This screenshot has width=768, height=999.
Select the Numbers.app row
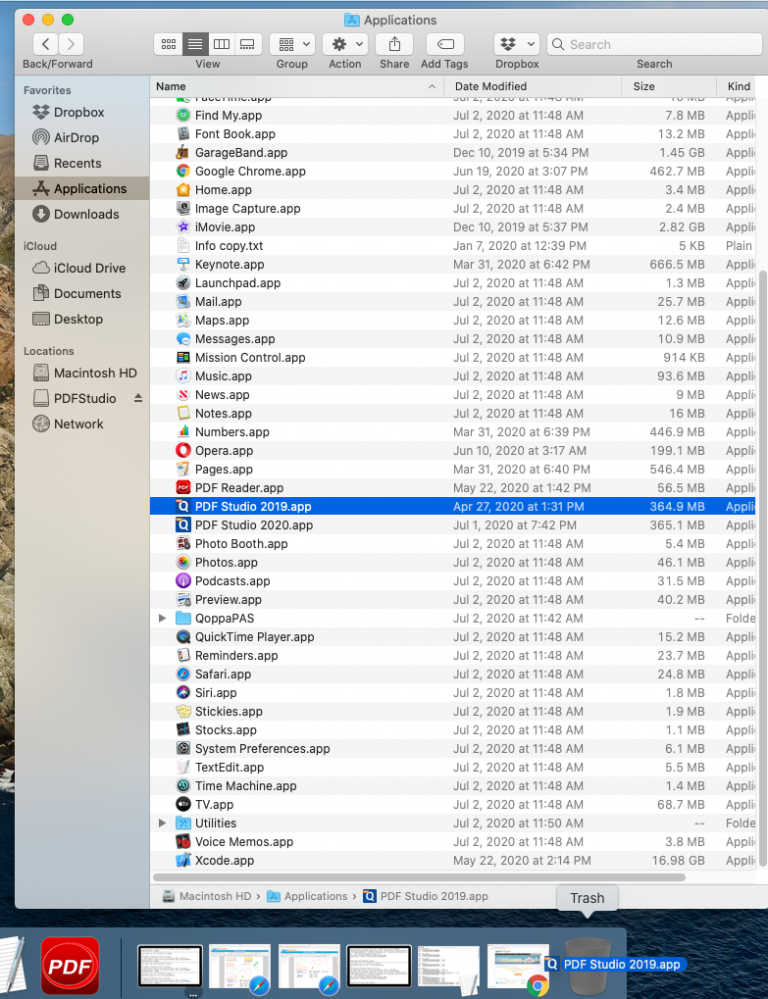tap(453, 432)
